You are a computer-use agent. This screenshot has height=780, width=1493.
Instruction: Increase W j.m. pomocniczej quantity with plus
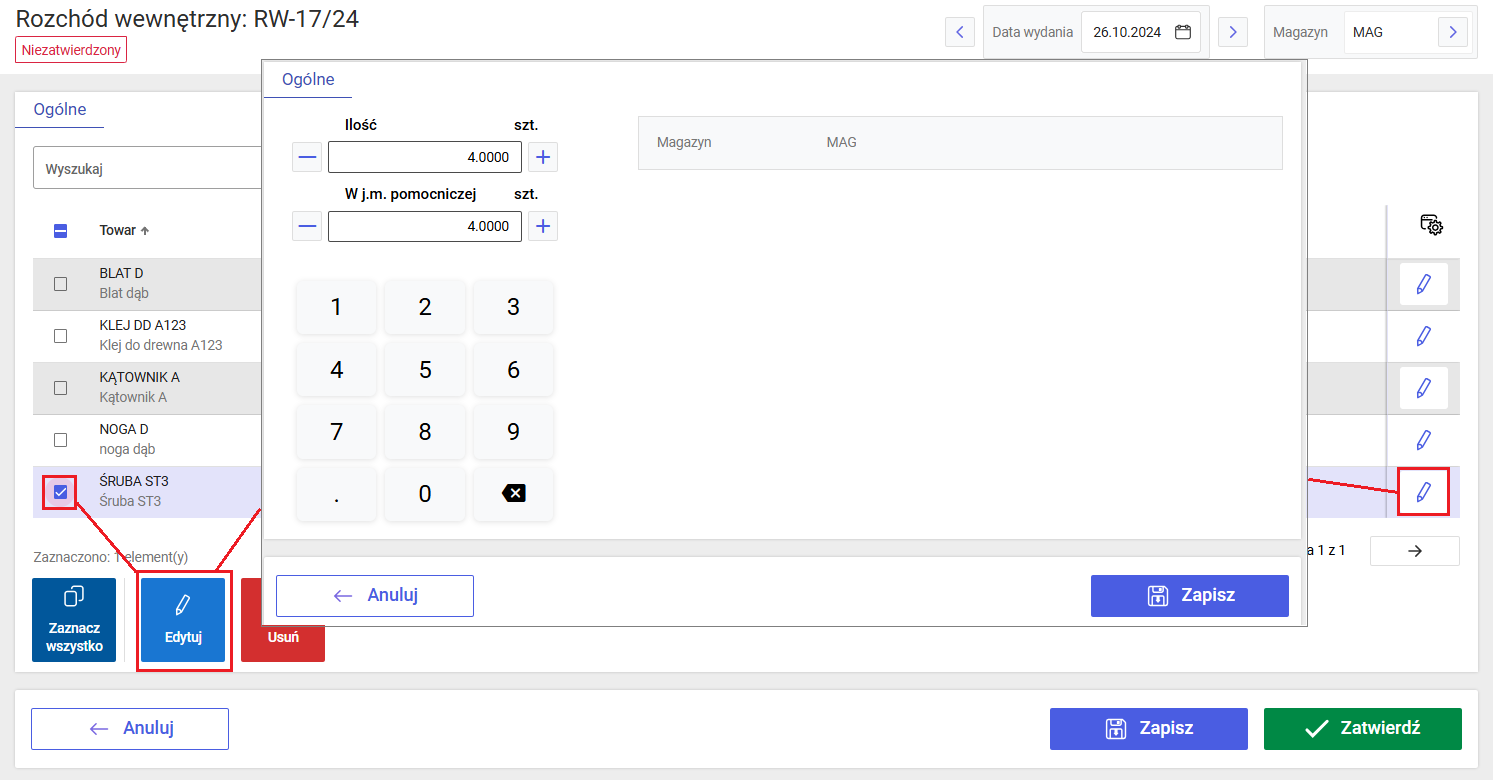[x=543, y=226]
